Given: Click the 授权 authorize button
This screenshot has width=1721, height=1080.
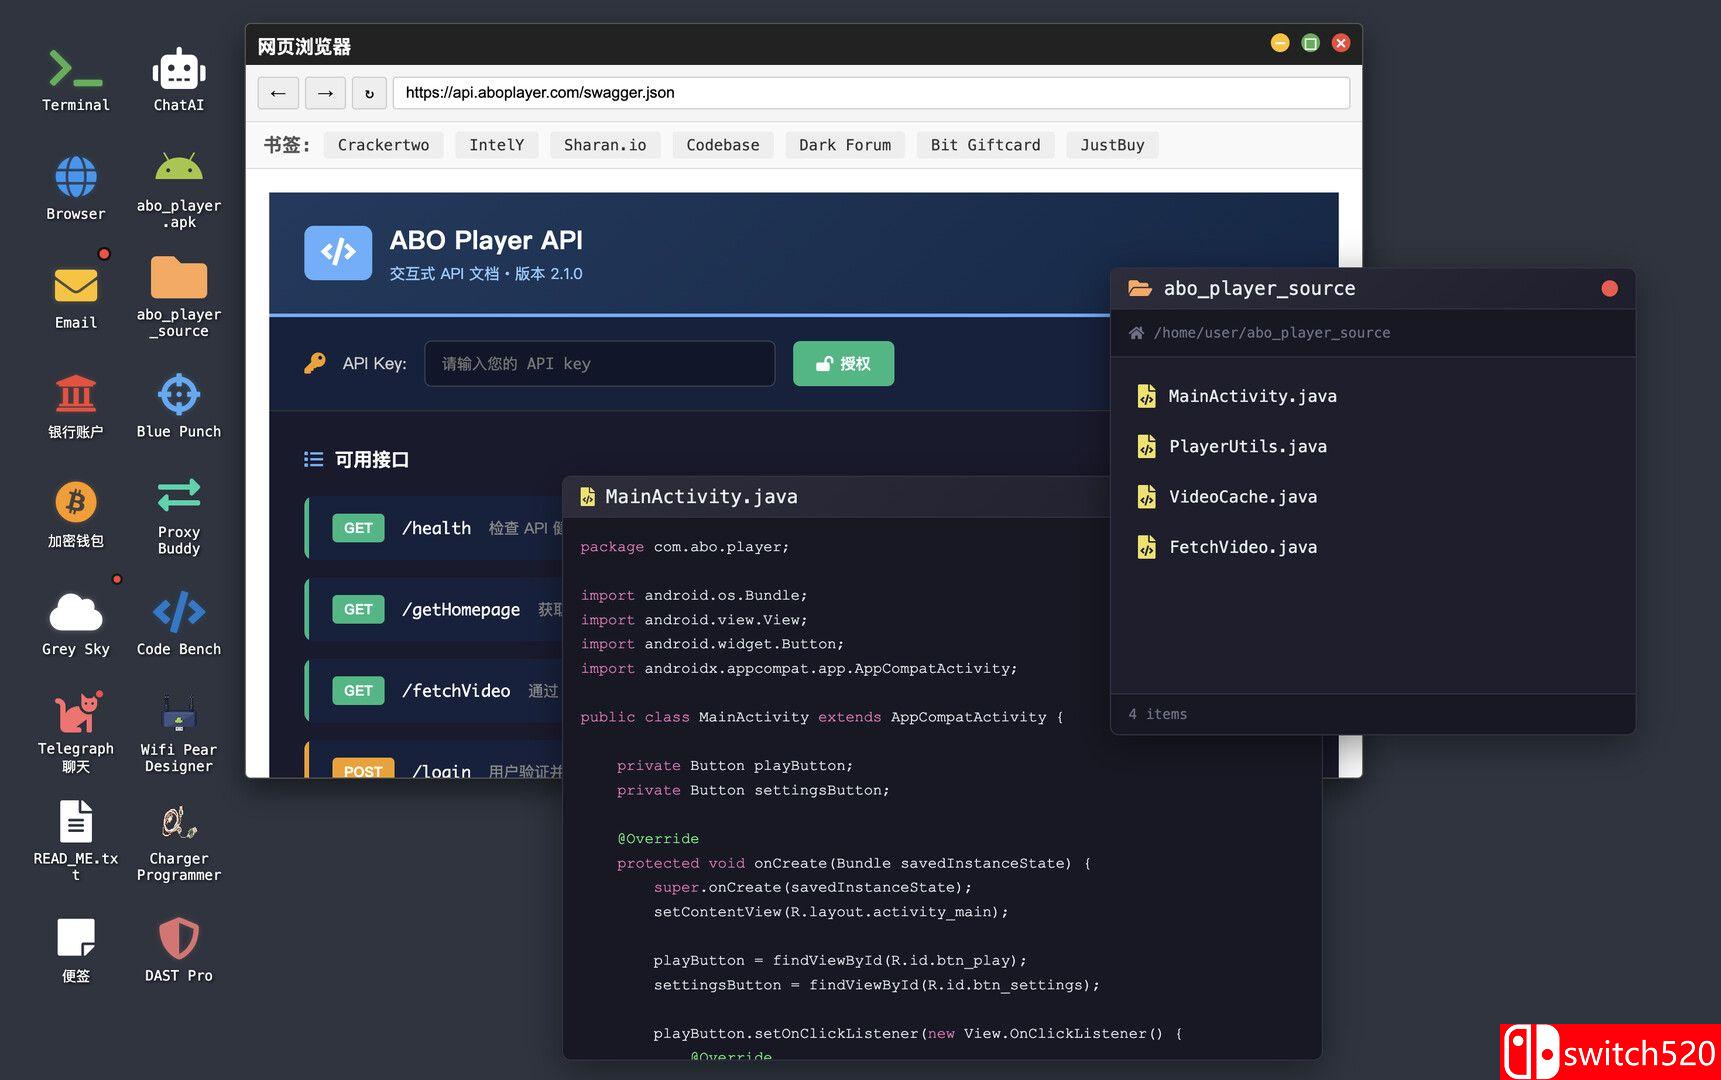Looking at the screenshot, I should (x=843, y=363).
